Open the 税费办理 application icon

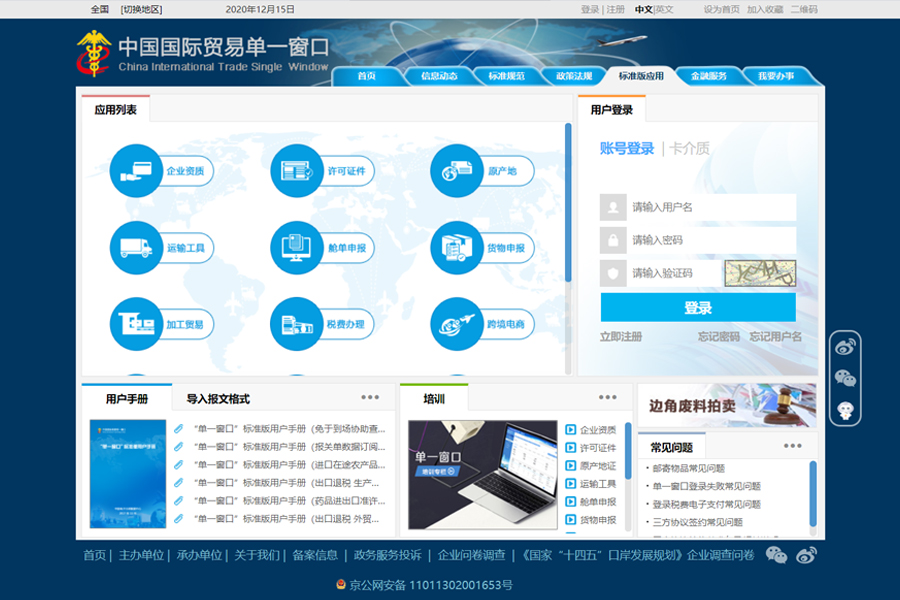pos(297,324)
